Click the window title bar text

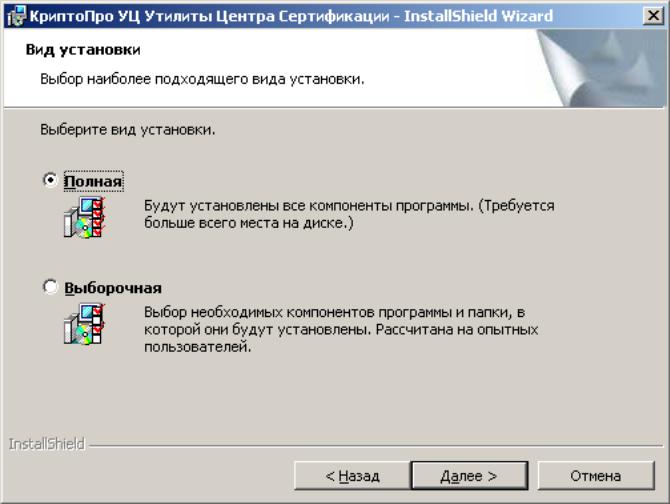pyautogui.click(x=291, y=16)
